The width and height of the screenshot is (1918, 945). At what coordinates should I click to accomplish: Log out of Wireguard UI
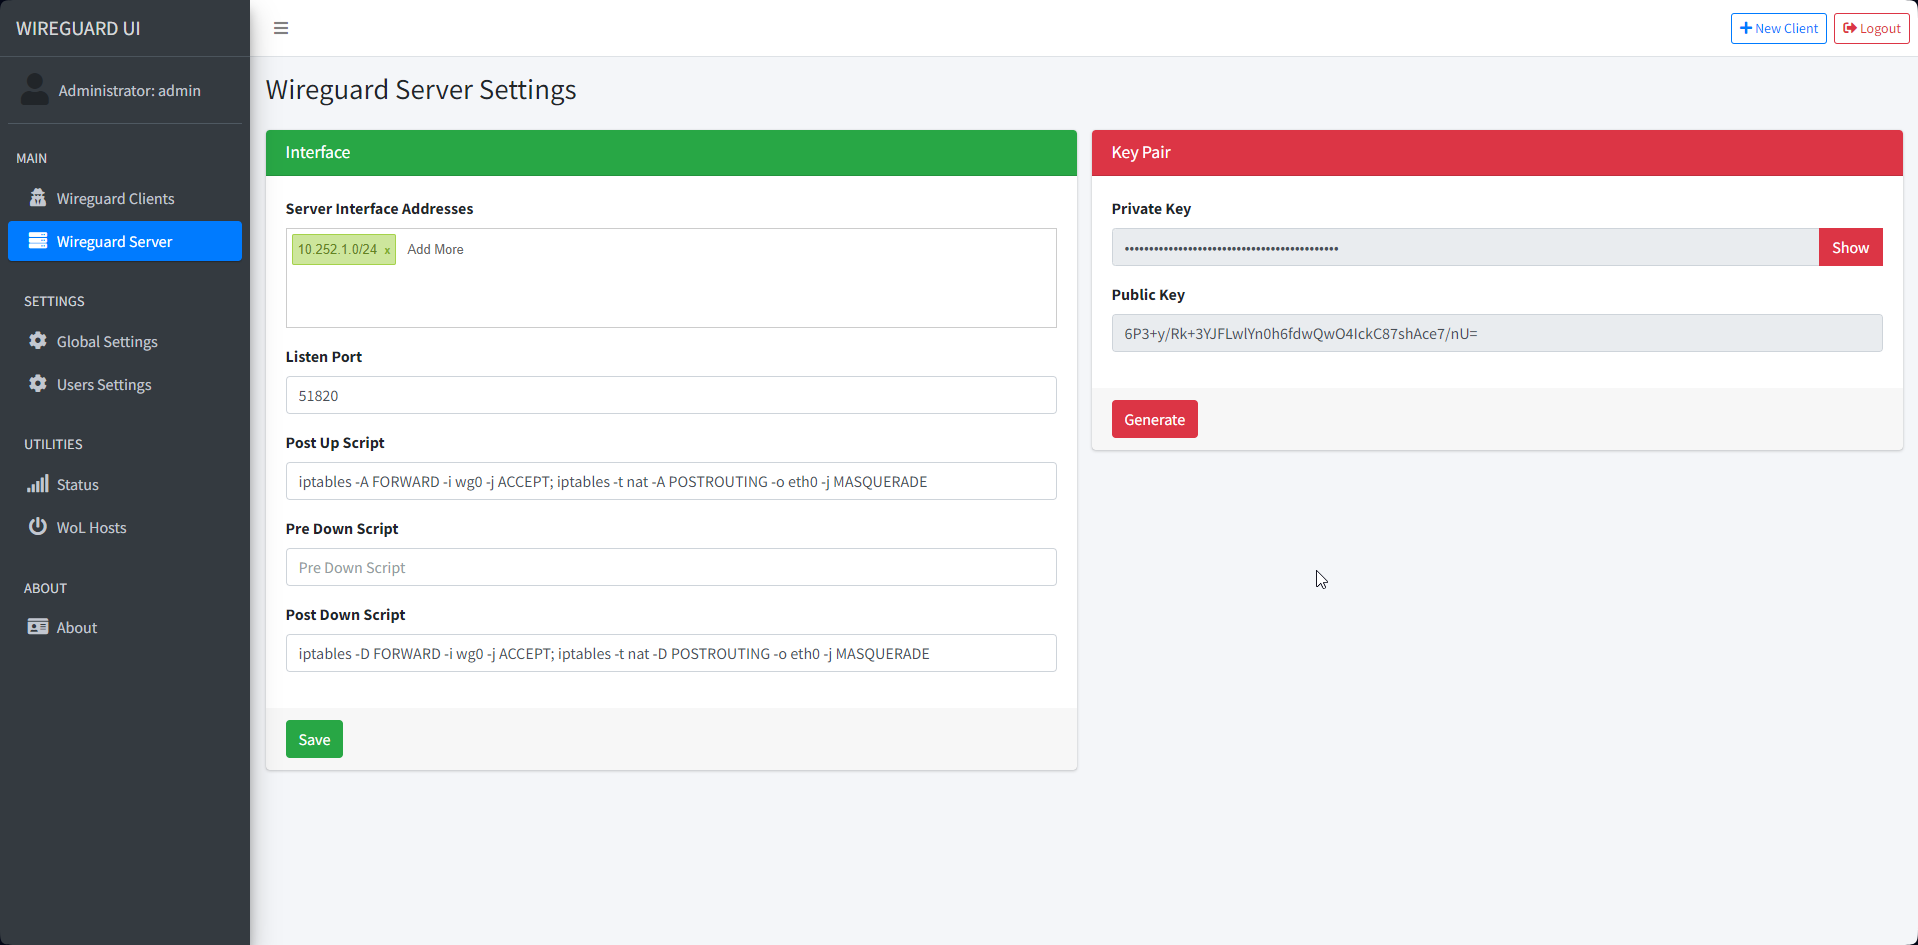tap(1871, 28)
